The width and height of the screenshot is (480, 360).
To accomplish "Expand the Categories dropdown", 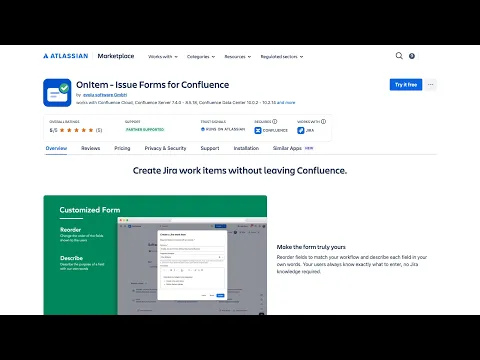I will click(x=201, y=57).
